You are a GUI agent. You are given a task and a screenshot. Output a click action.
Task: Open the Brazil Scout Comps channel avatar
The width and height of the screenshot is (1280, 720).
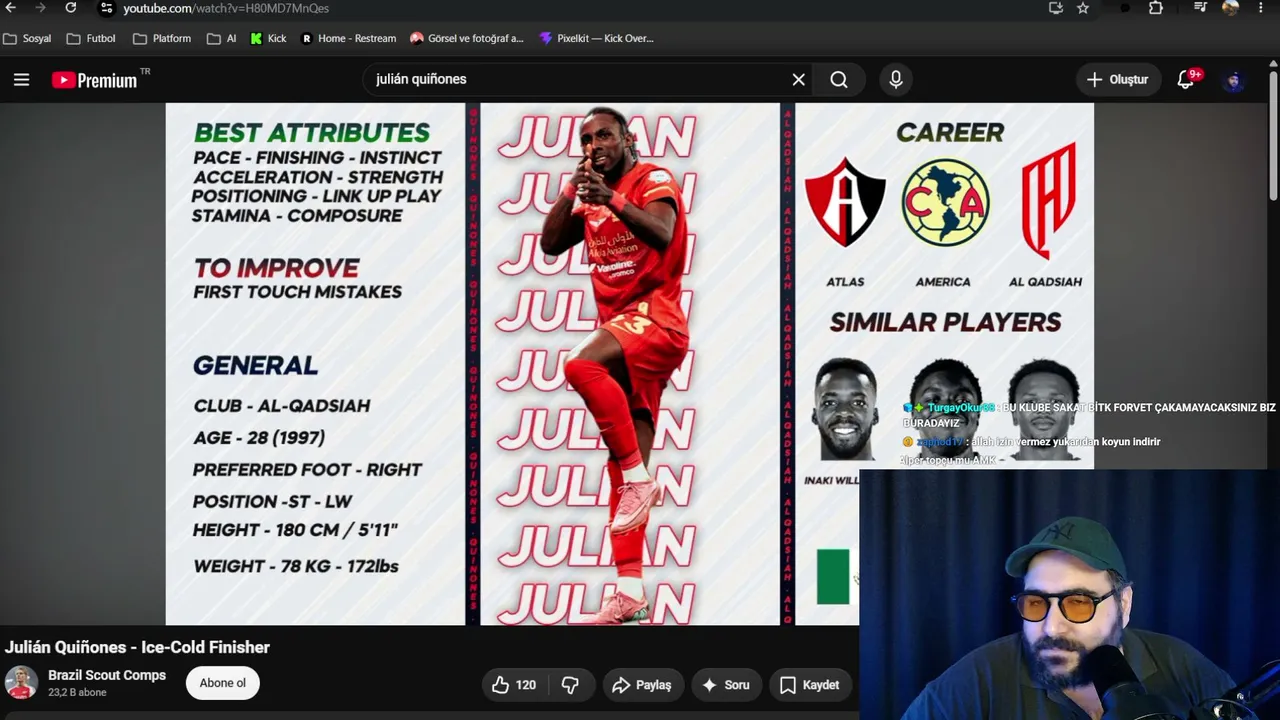coord(21,684)
